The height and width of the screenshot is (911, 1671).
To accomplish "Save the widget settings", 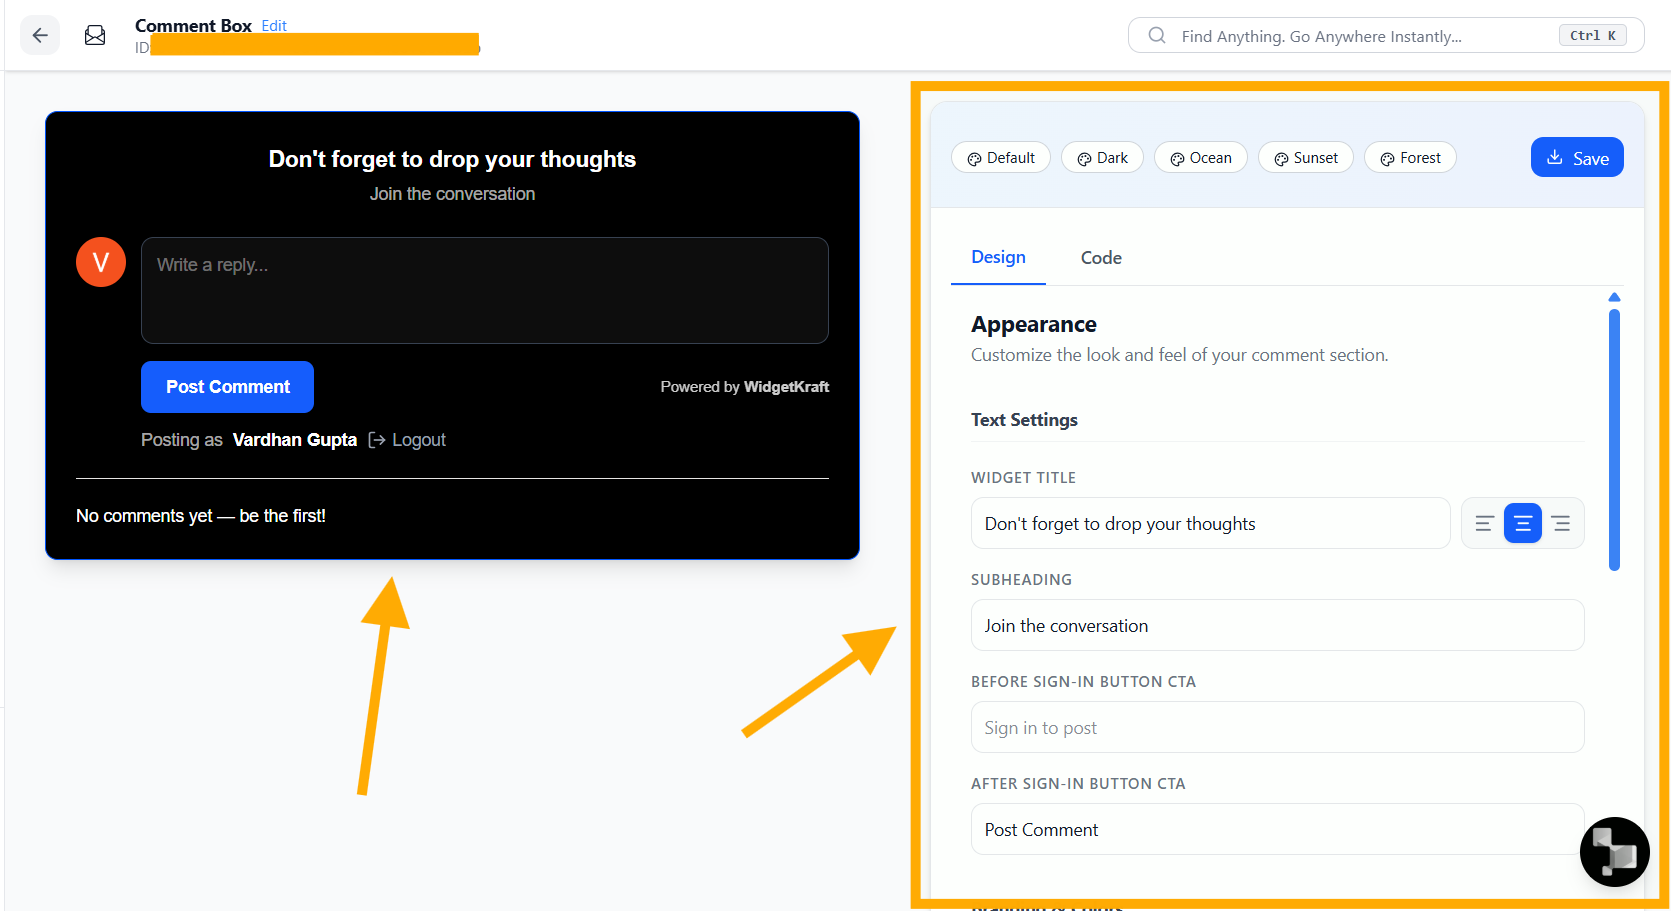I will coord(1576,158).
